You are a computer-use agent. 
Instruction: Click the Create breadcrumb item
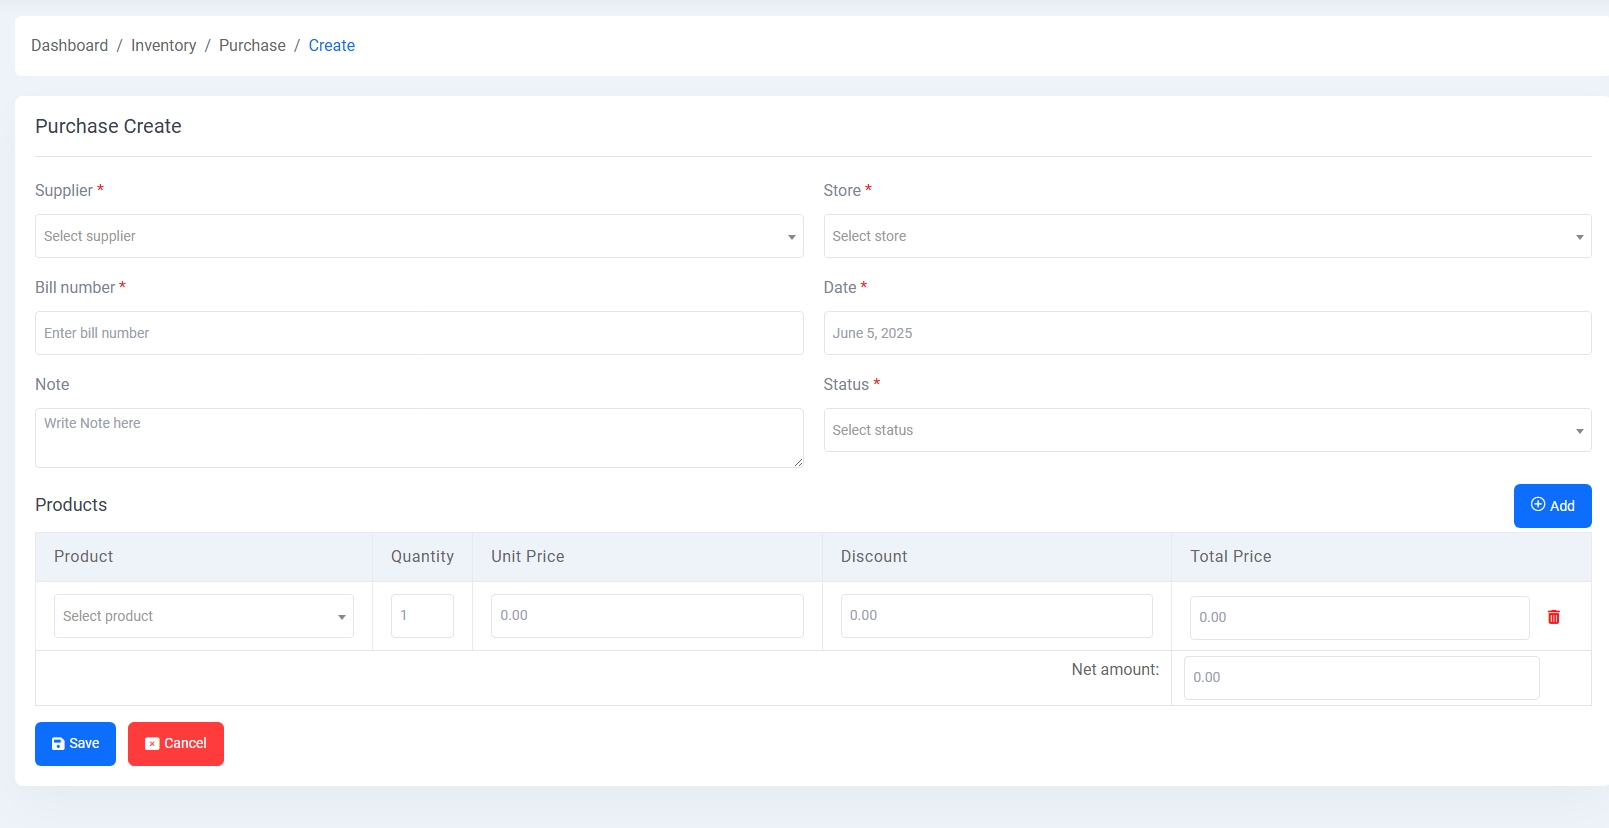click(331, 46)
